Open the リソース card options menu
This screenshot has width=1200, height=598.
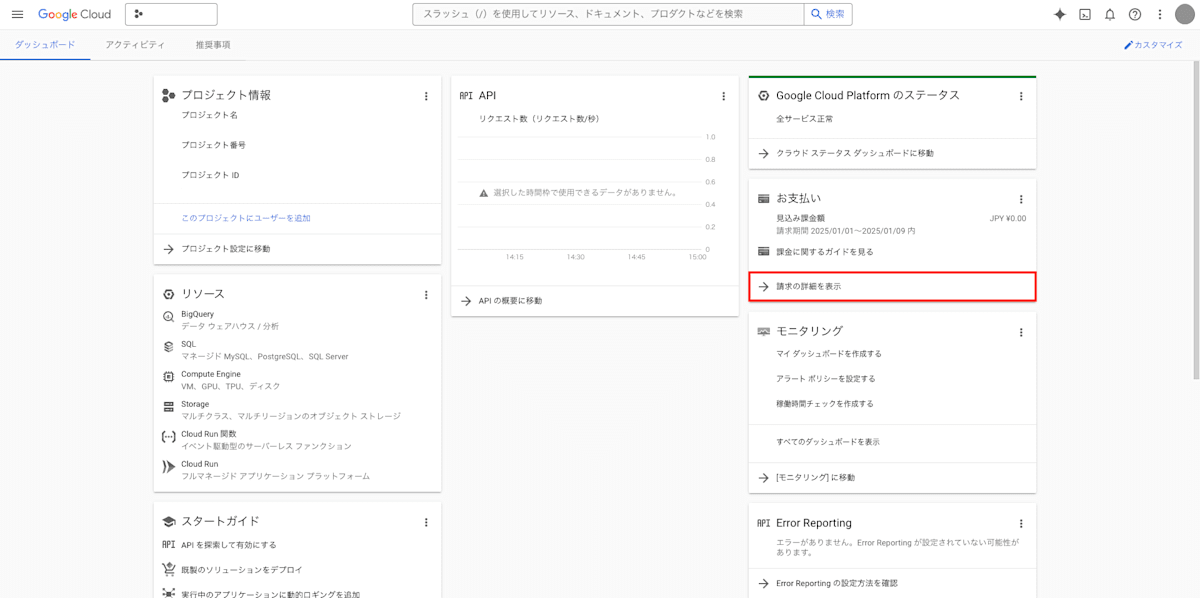coord(426,295)
